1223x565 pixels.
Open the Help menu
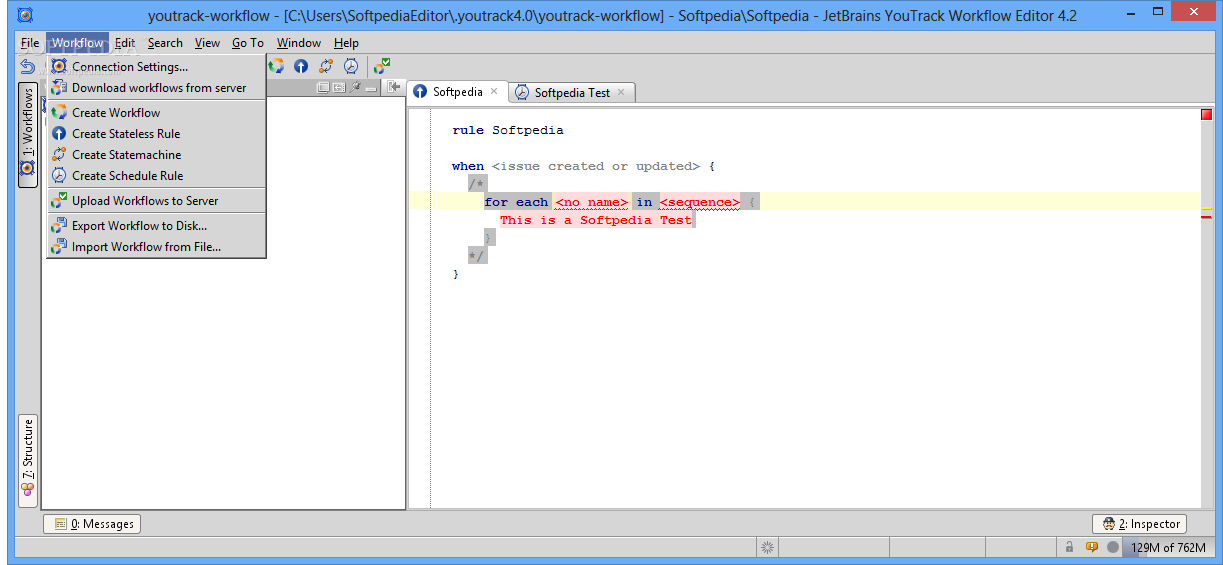tap(346, 43)
